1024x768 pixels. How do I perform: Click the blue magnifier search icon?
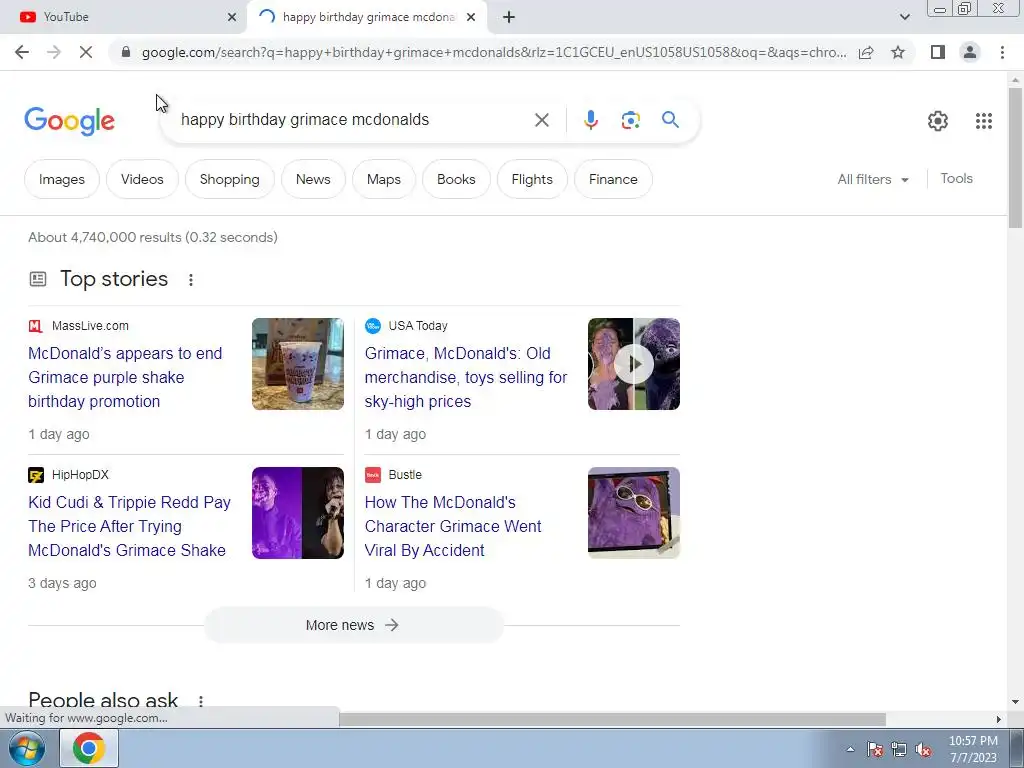click(x=670, y=120)
